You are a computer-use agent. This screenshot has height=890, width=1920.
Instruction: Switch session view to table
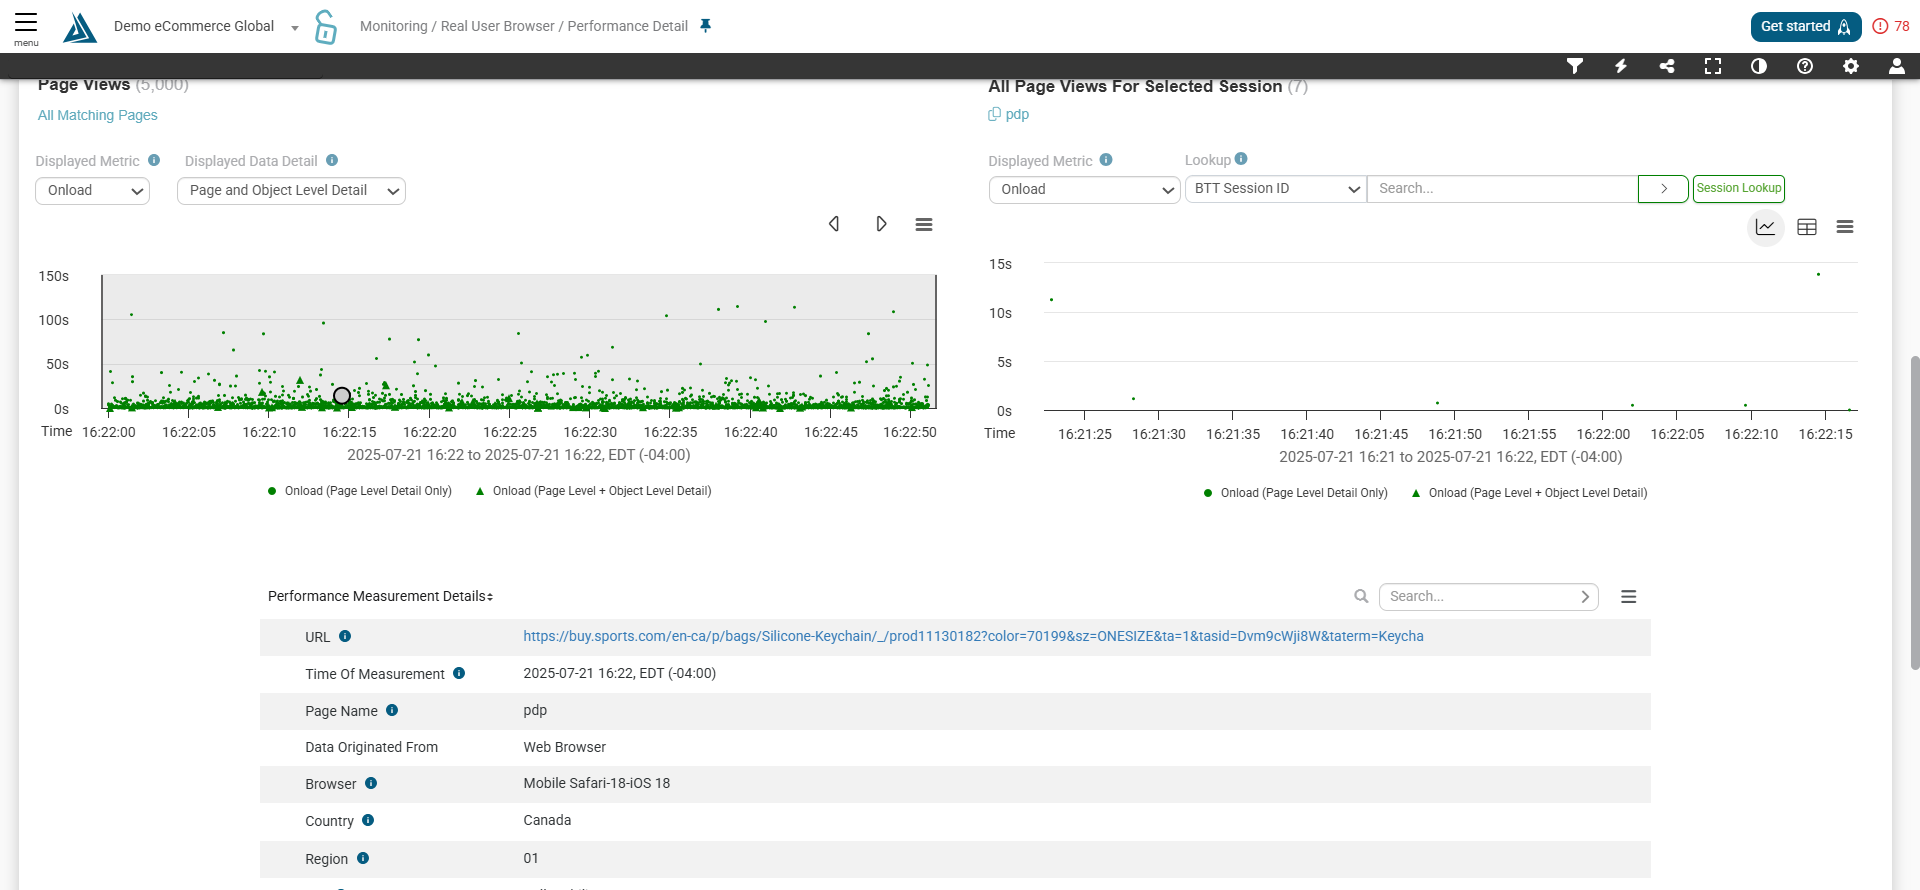click(1807, 227)
